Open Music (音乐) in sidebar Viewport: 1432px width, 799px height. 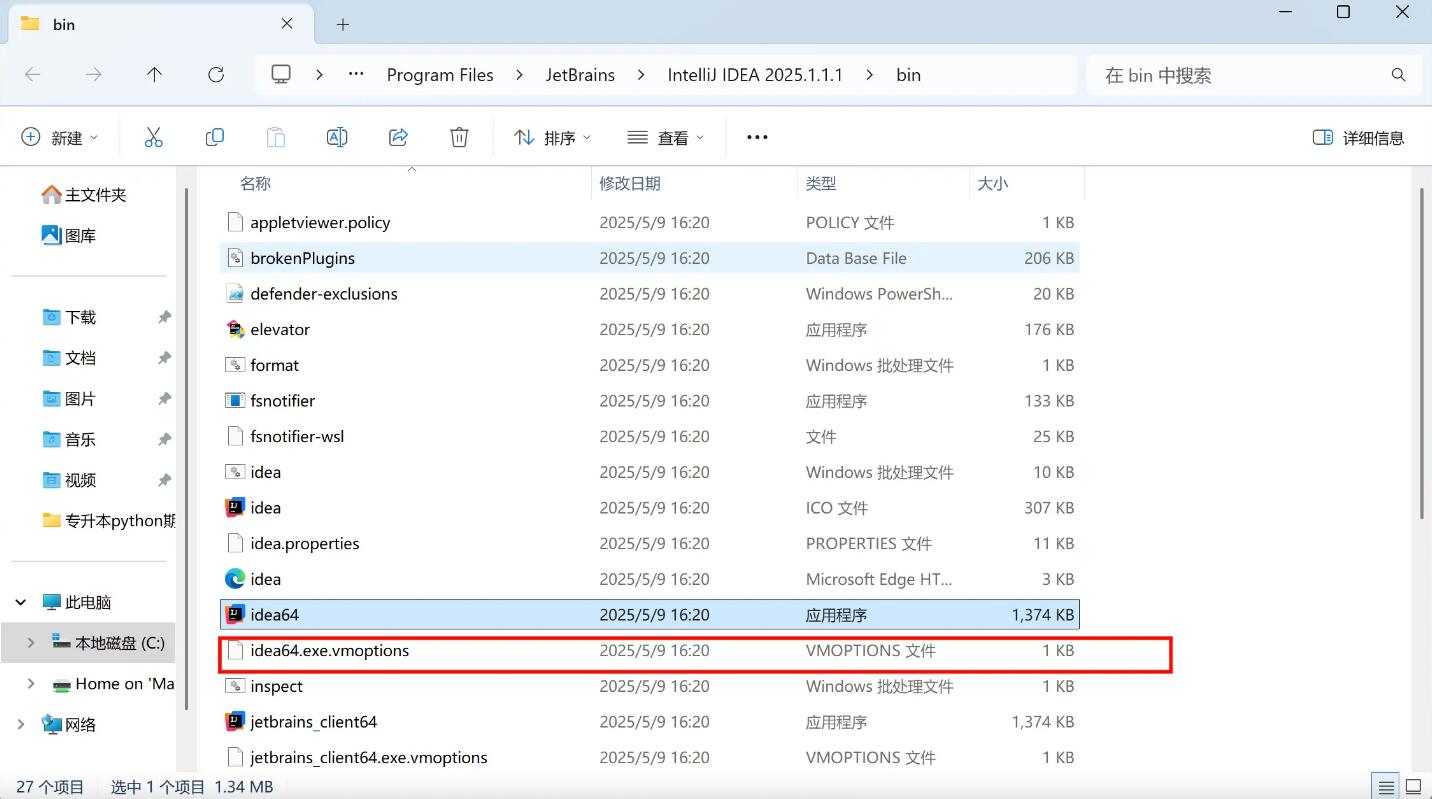coord(70,440)
